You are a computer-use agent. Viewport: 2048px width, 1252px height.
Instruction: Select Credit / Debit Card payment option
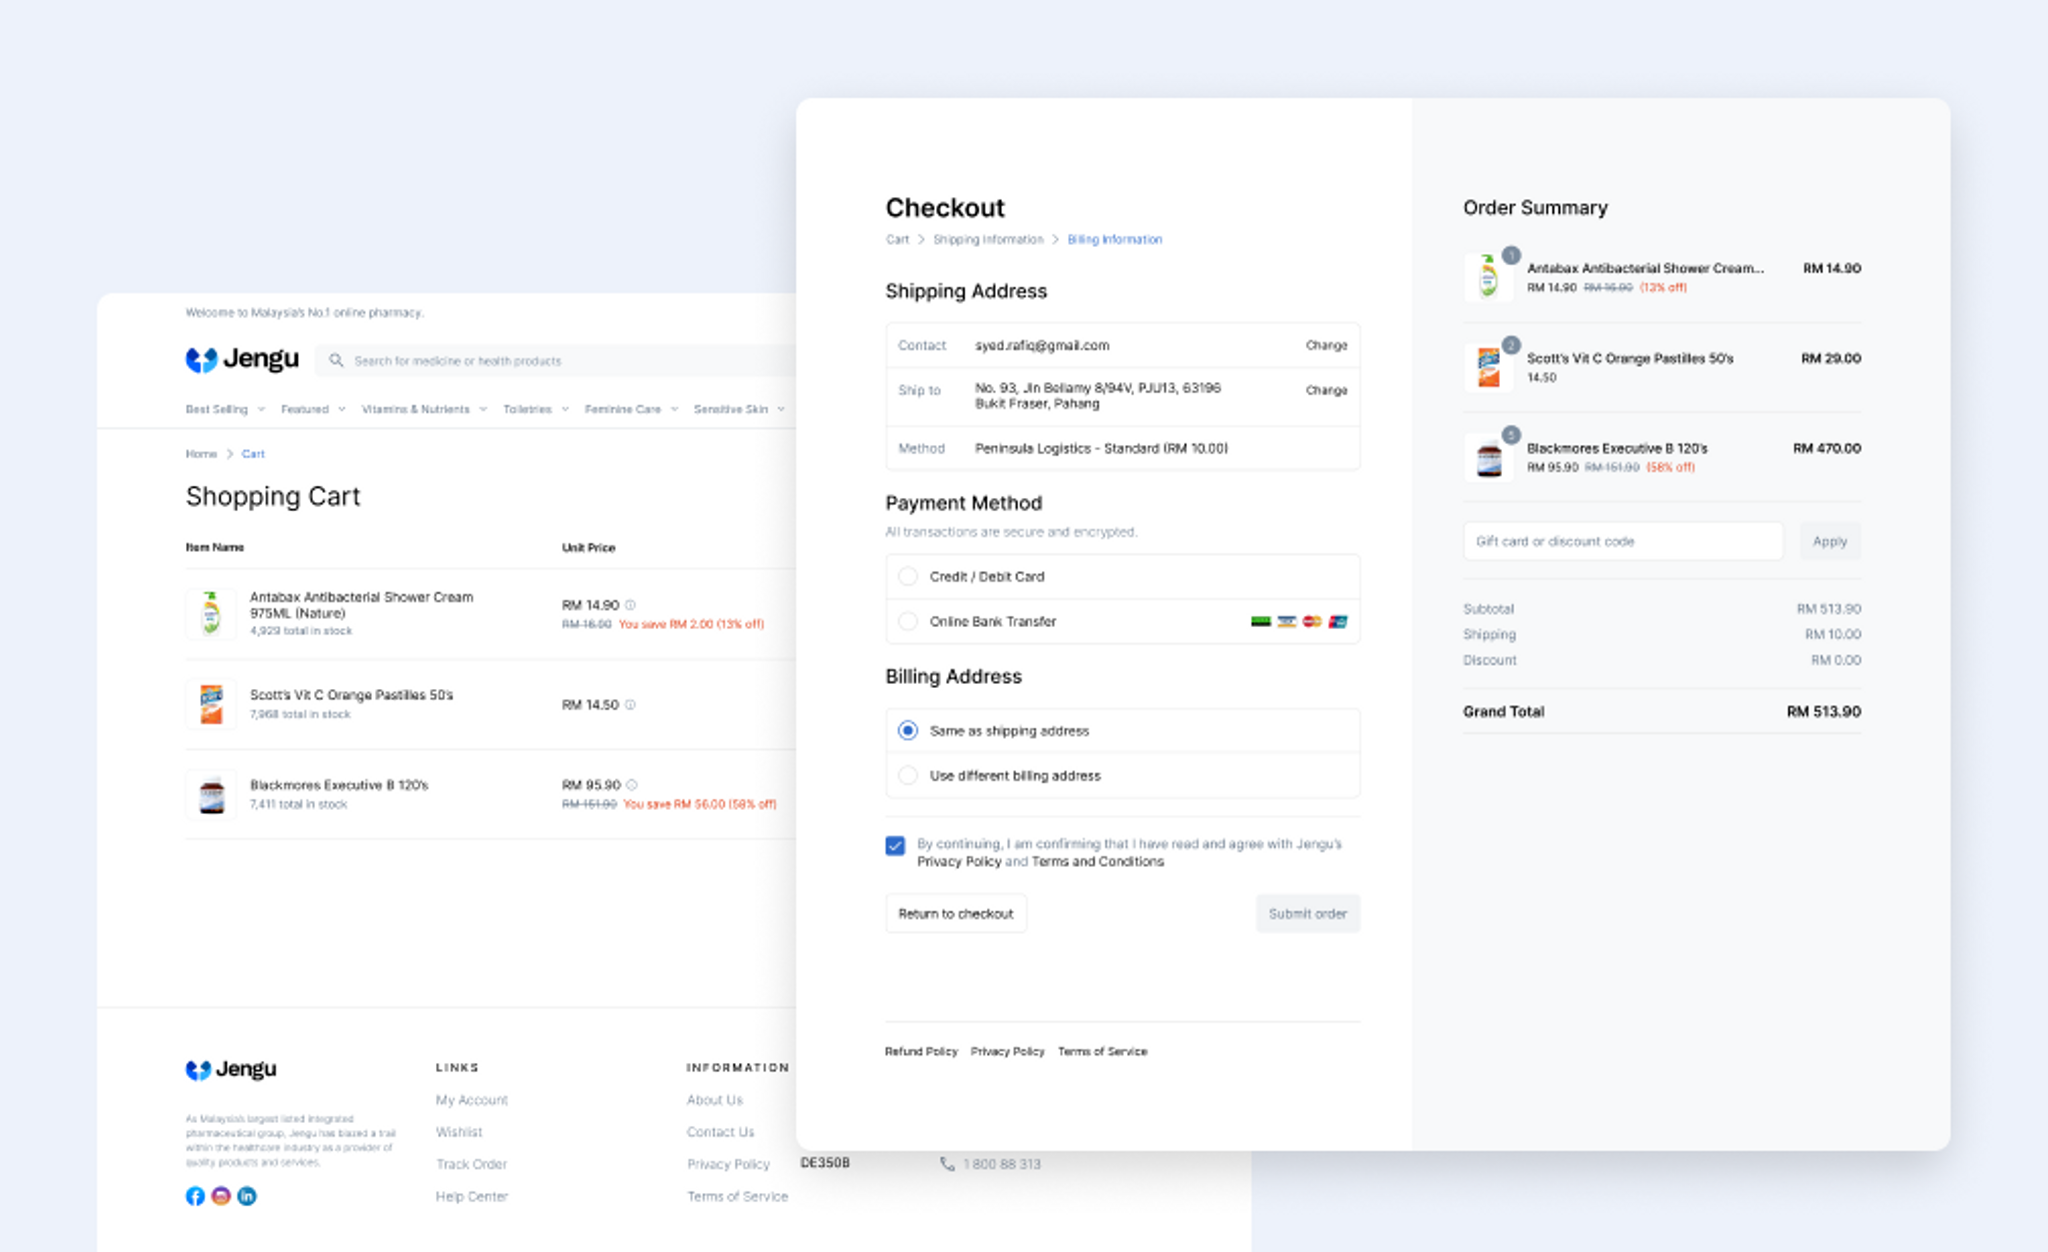click(908, 577)
